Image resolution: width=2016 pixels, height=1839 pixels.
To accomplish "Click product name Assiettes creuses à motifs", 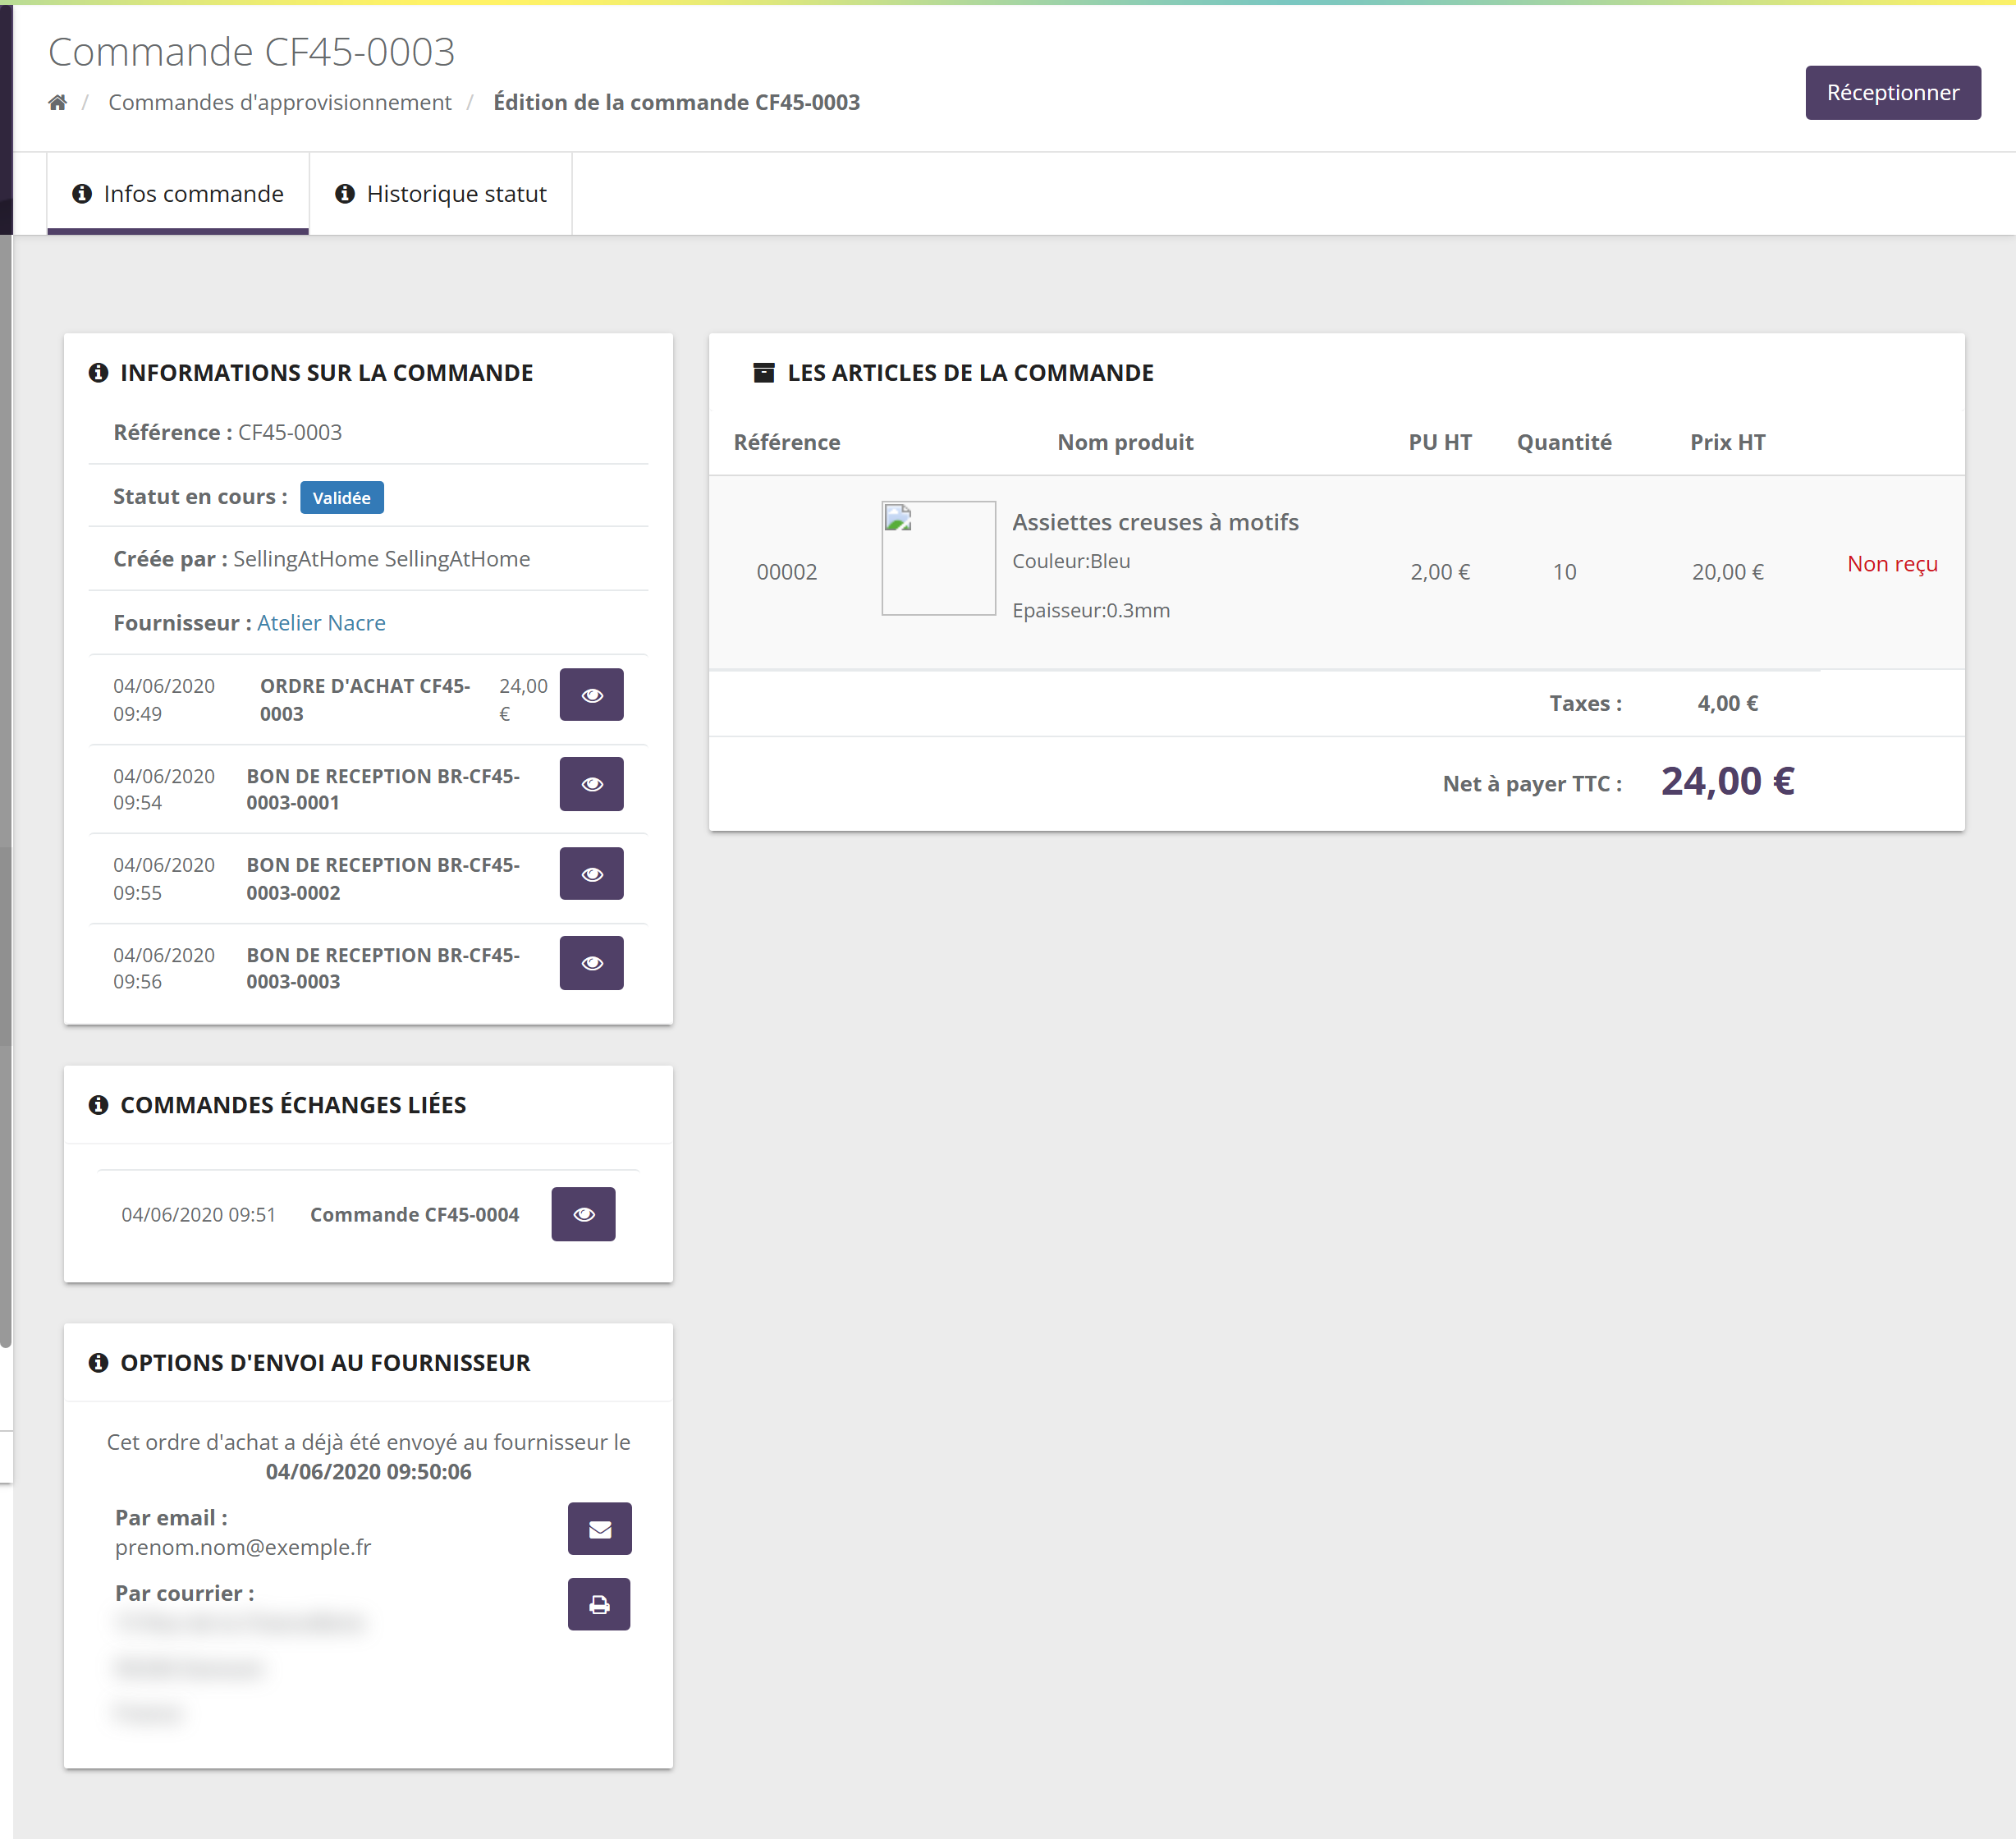I will pyautogui.click(x=1155, y=522).
